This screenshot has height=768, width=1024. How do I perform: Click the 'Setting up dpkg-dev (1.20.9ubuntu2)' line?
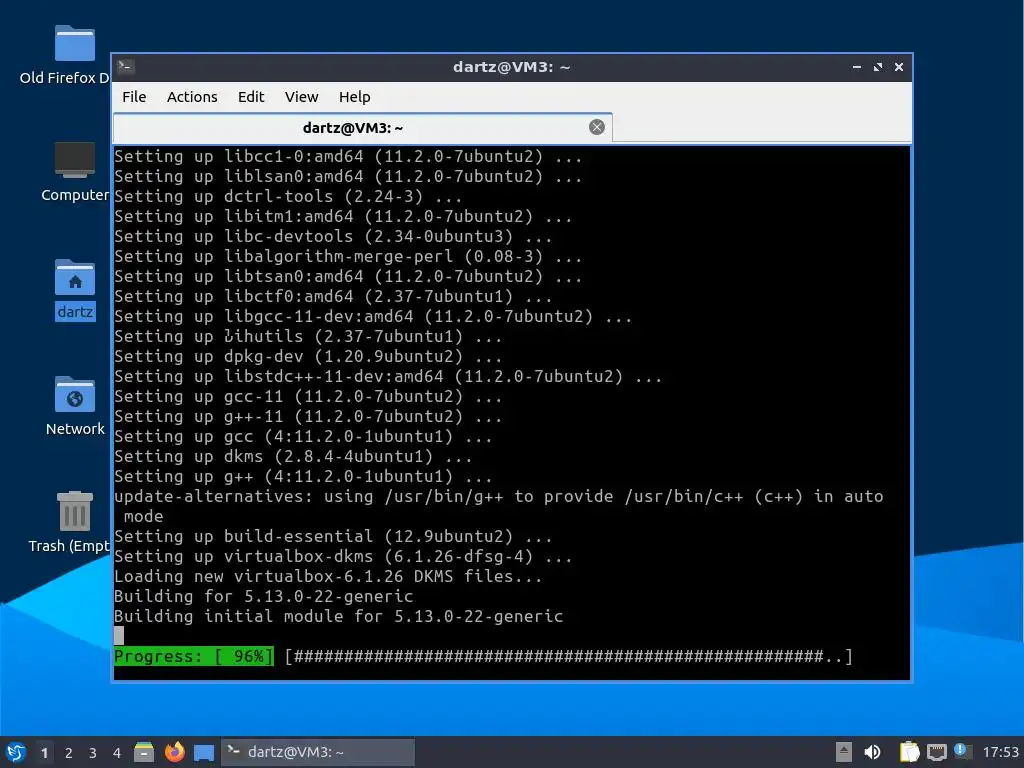point(308,357)
